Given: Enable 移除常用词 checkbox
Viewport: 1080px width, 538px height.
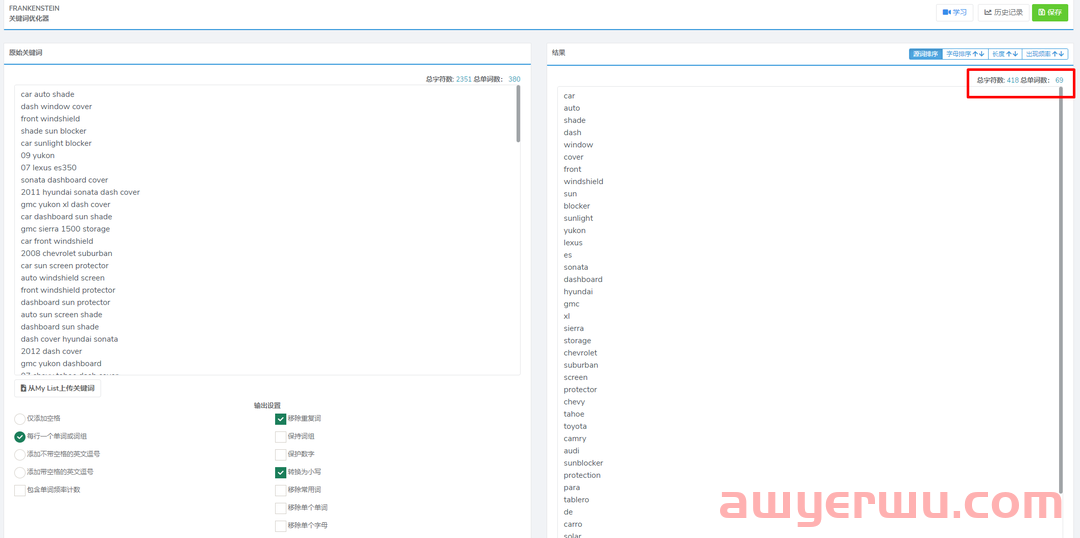Looking at the screenshot, I should 281,490.
